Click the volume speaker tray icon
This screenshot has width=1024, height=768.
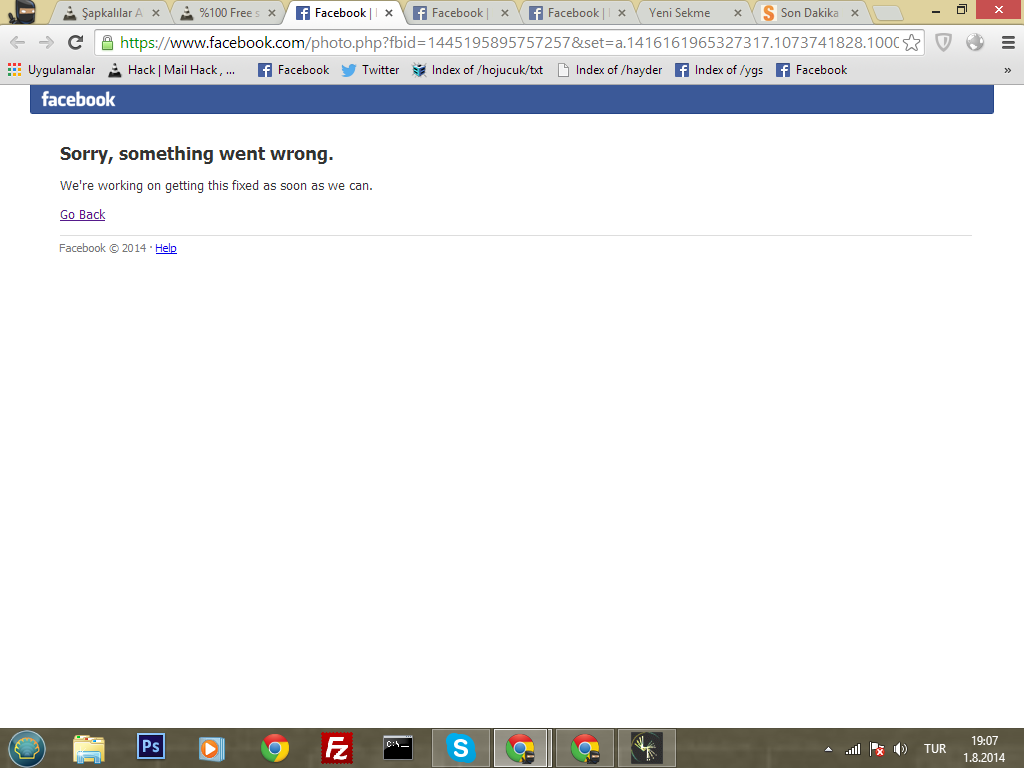[901, 749]
